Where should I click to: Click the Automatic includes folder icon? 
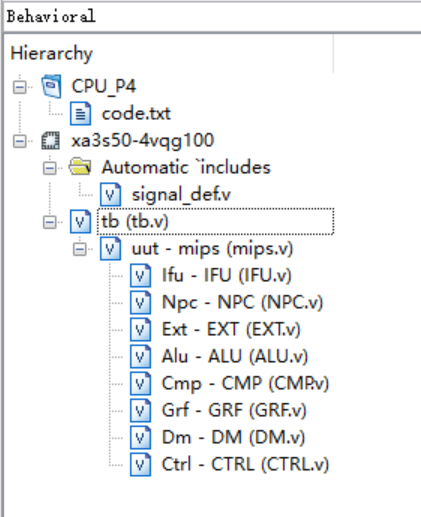tap(80, 166)
